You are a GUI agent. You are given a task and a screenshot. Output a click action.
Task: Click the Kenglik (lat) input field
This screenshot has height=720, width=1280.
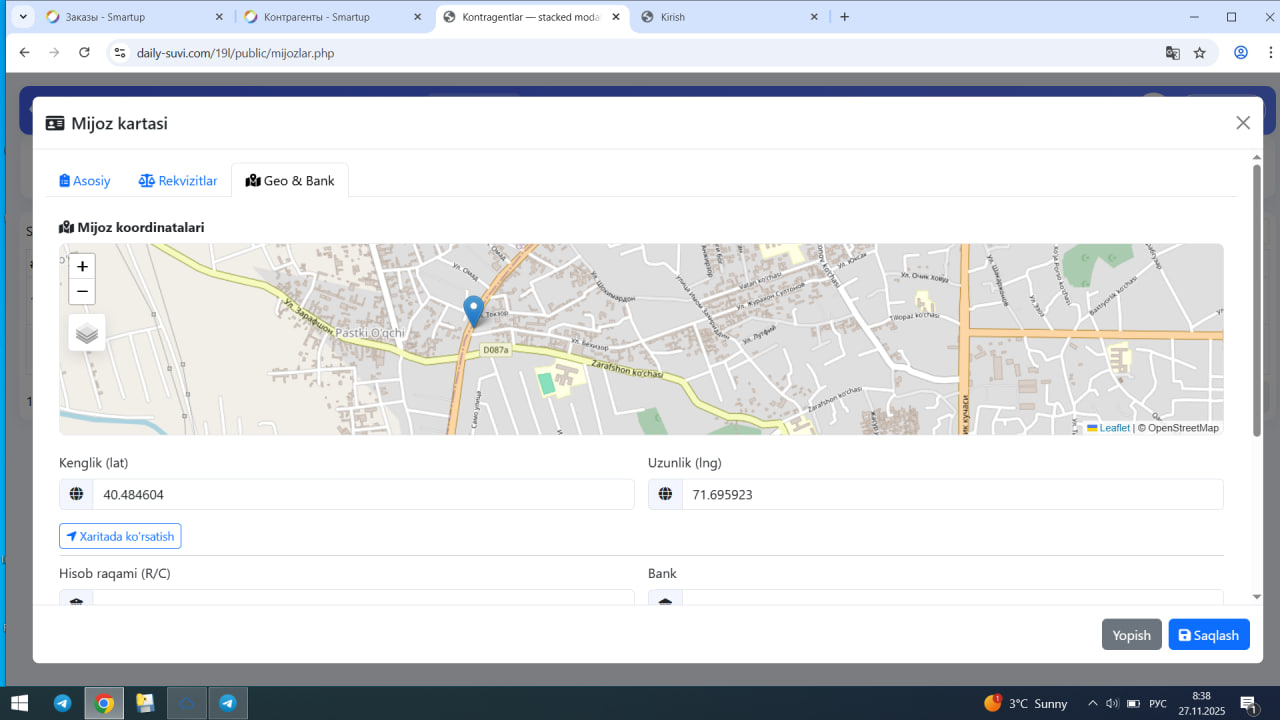tap(363, 494)
